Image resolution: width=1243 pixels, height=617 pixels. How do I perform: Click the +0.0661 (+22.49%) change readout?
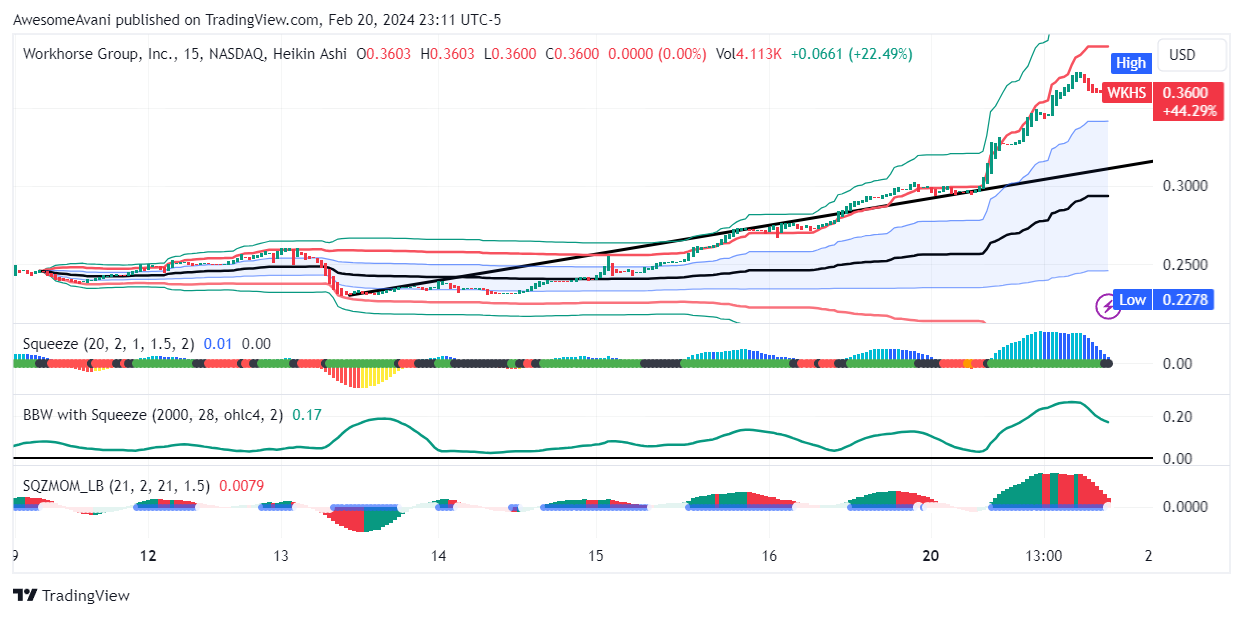[x=851, y=54]
